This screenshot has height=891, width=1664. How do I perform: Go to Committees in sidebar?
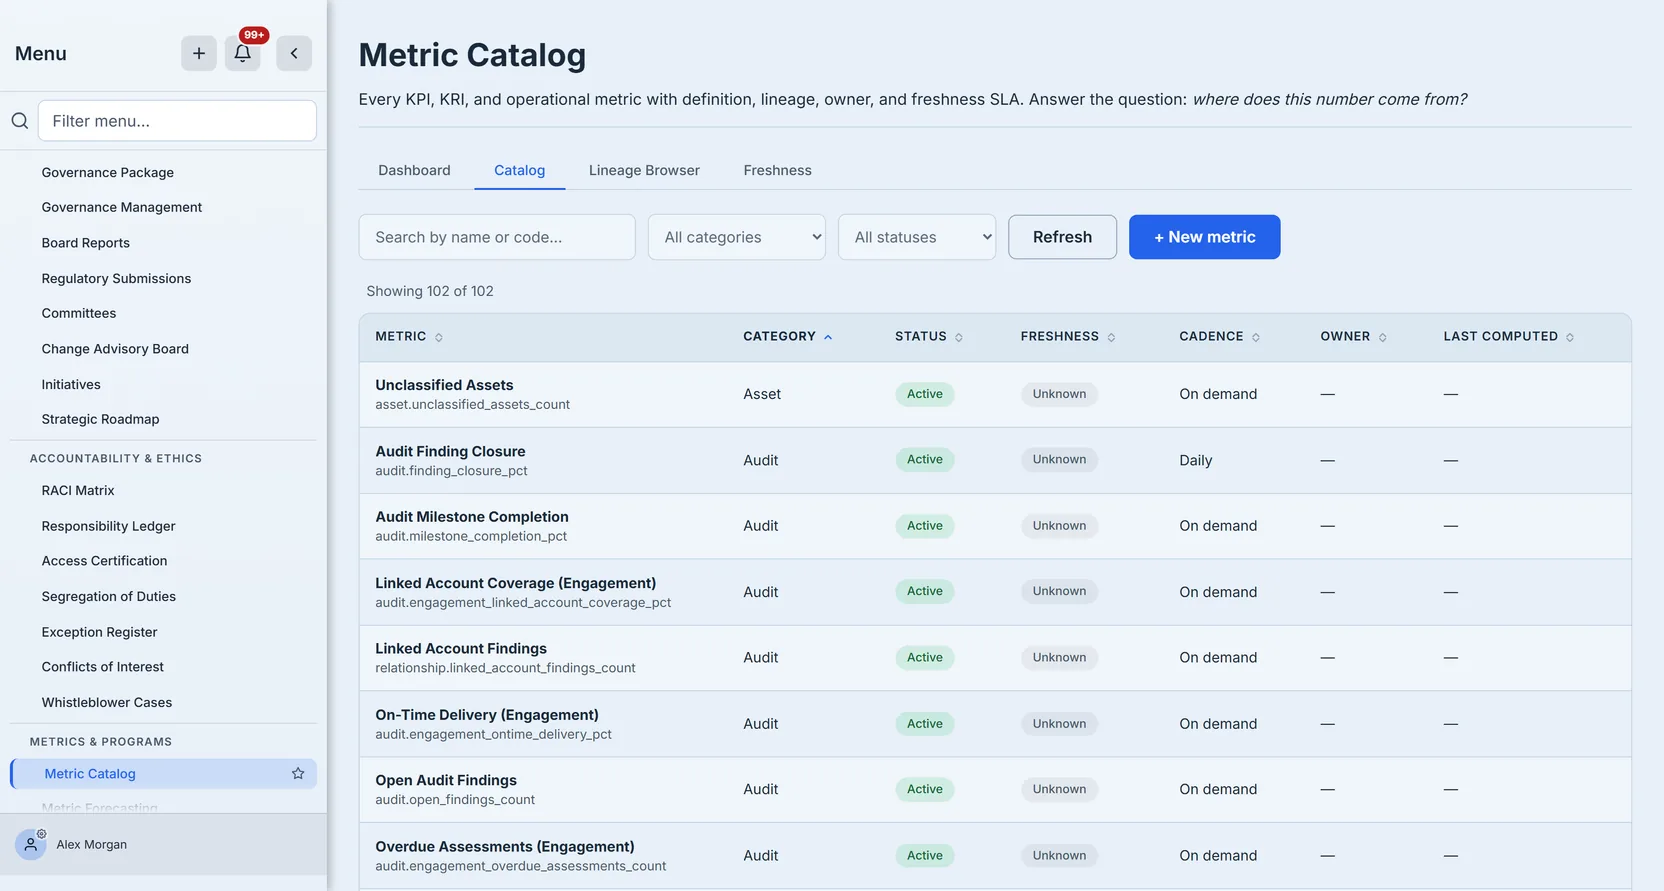click(79, 314)
